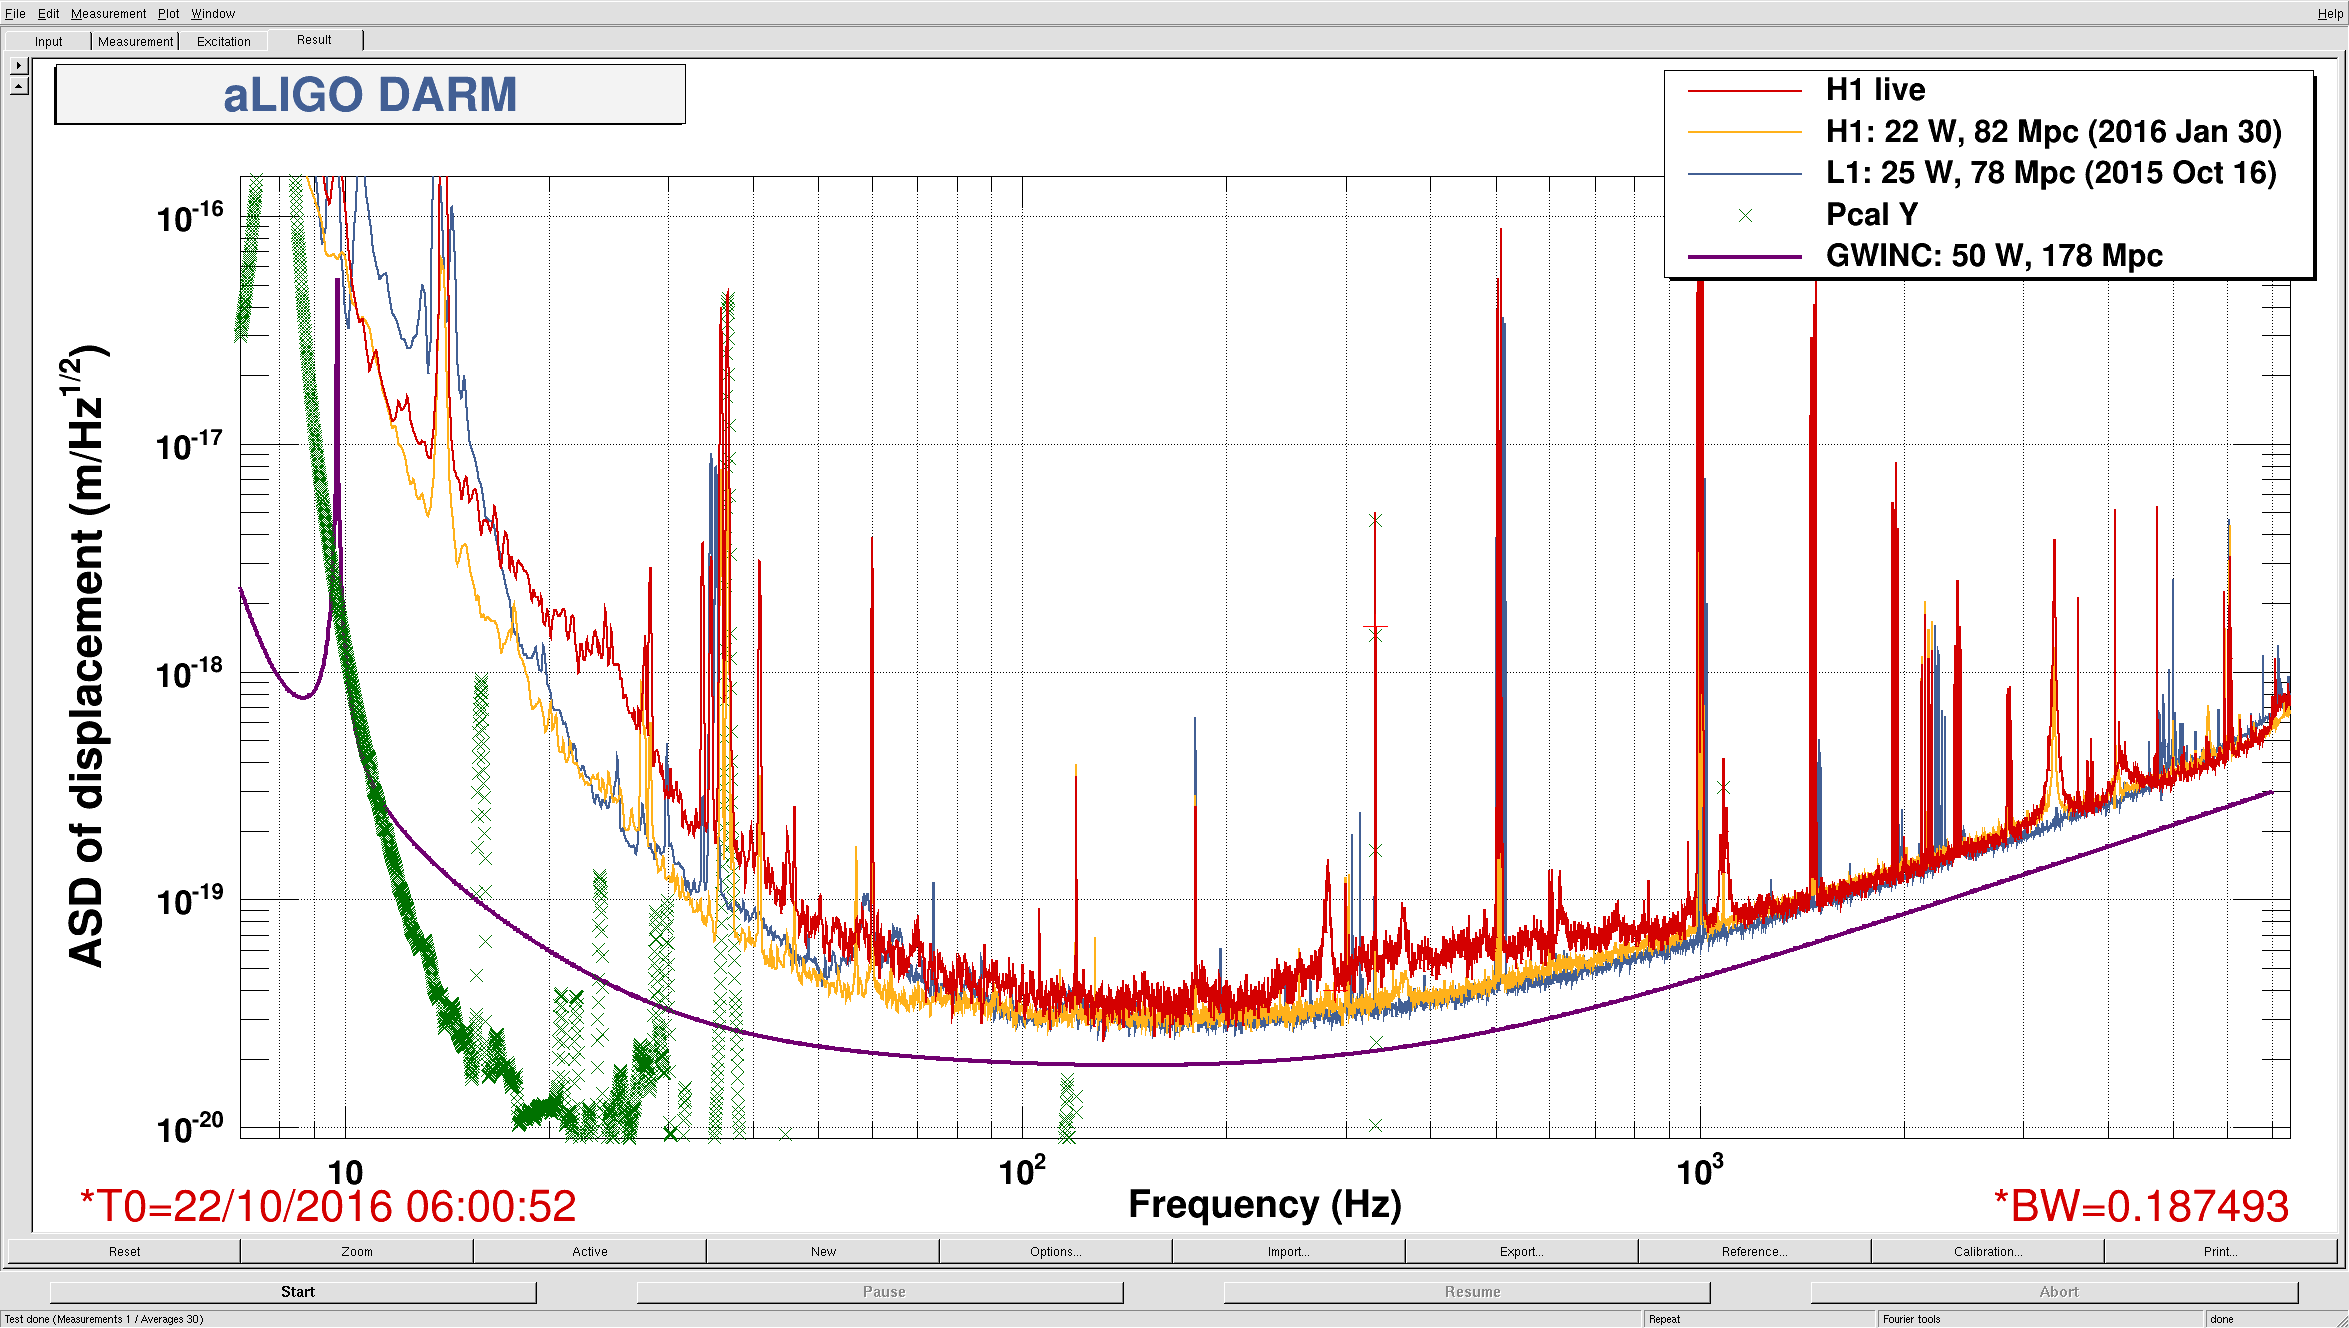
Task: Click the done status field
Action: [x=2275, y=1319]
